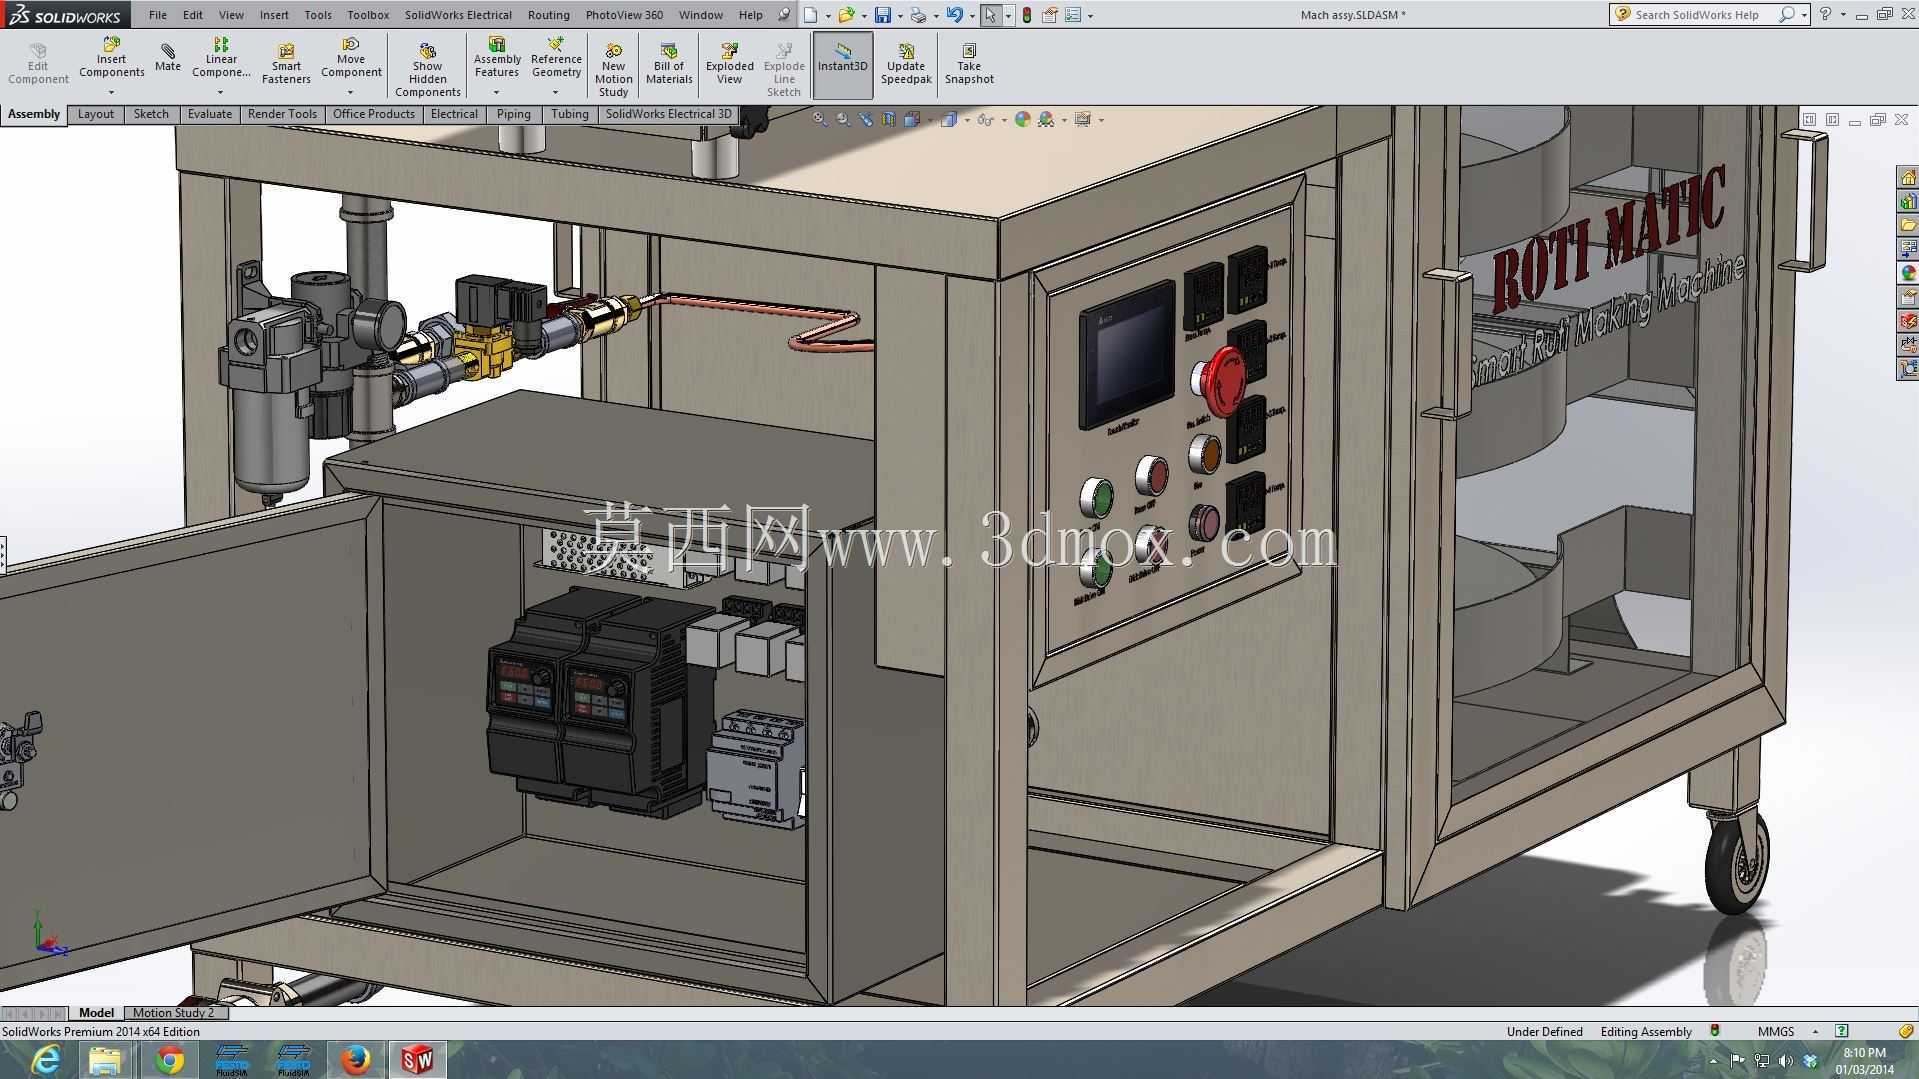Click the Smart Fasteners tool
Screen dimensions: 1919x1079
point(286,64)
